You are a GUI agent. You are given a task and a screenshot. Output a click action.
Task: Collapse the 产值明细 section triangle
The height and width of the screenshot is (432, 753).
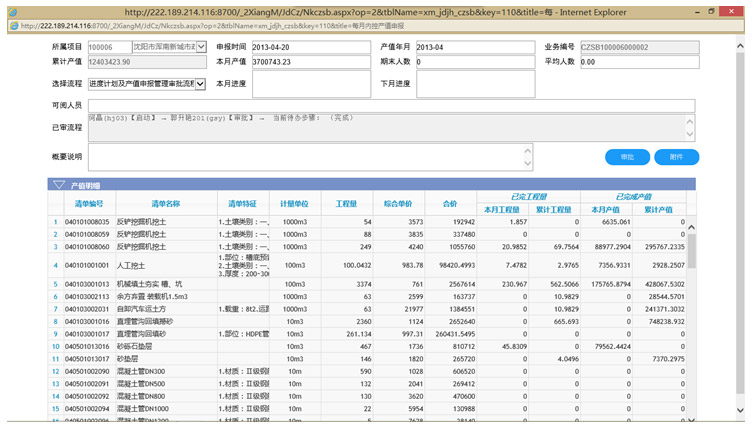59,185
